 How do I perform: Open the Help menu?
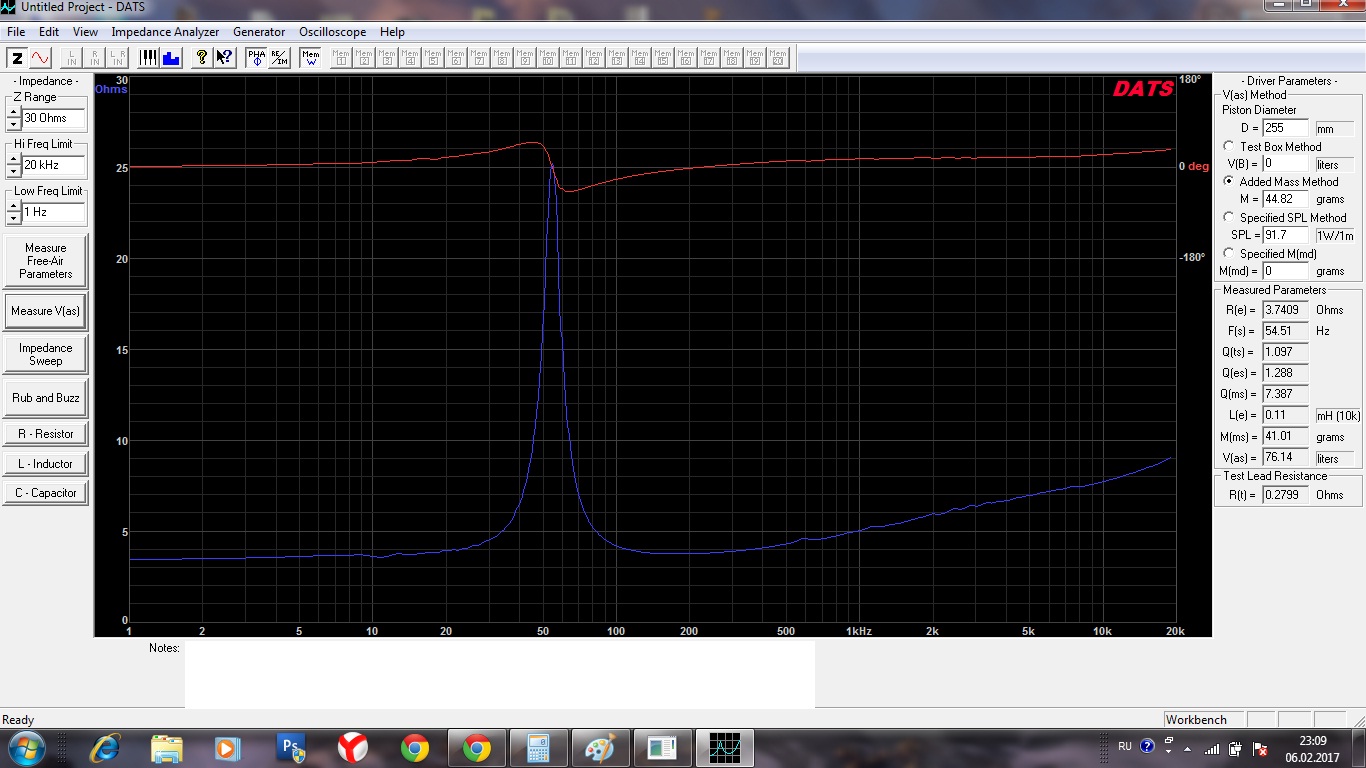(392, 32)
